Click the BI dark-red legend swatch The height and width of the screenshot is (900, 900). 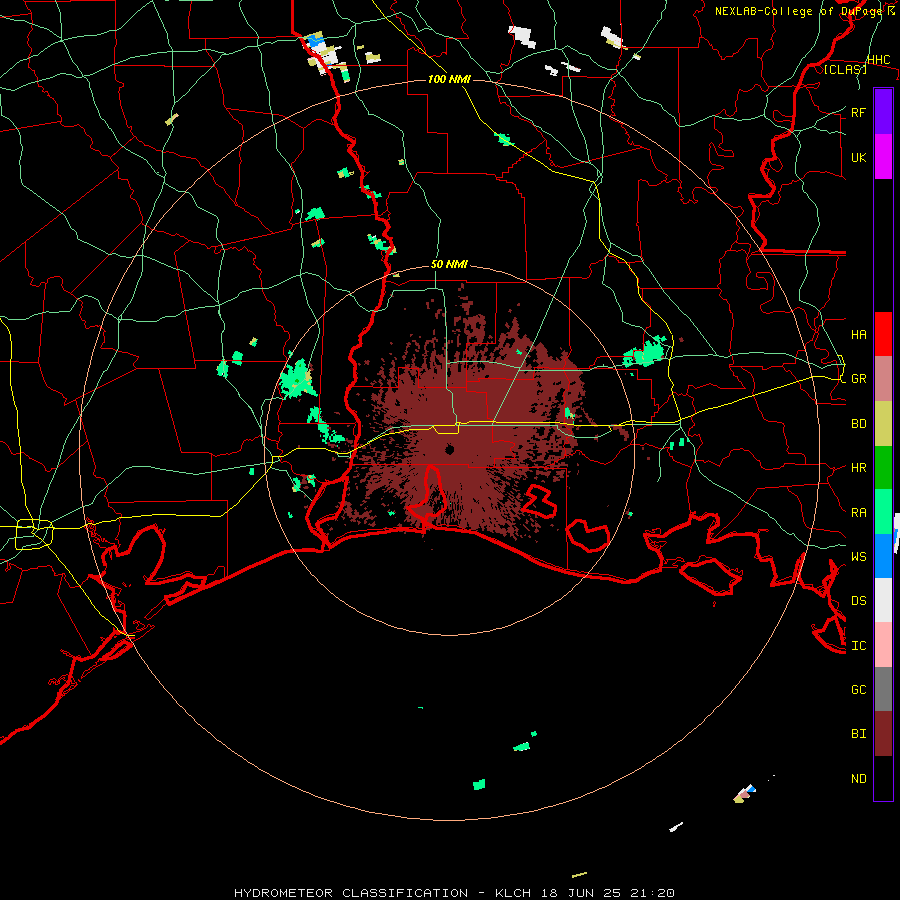pyautogui.click(x=883, y=734)
